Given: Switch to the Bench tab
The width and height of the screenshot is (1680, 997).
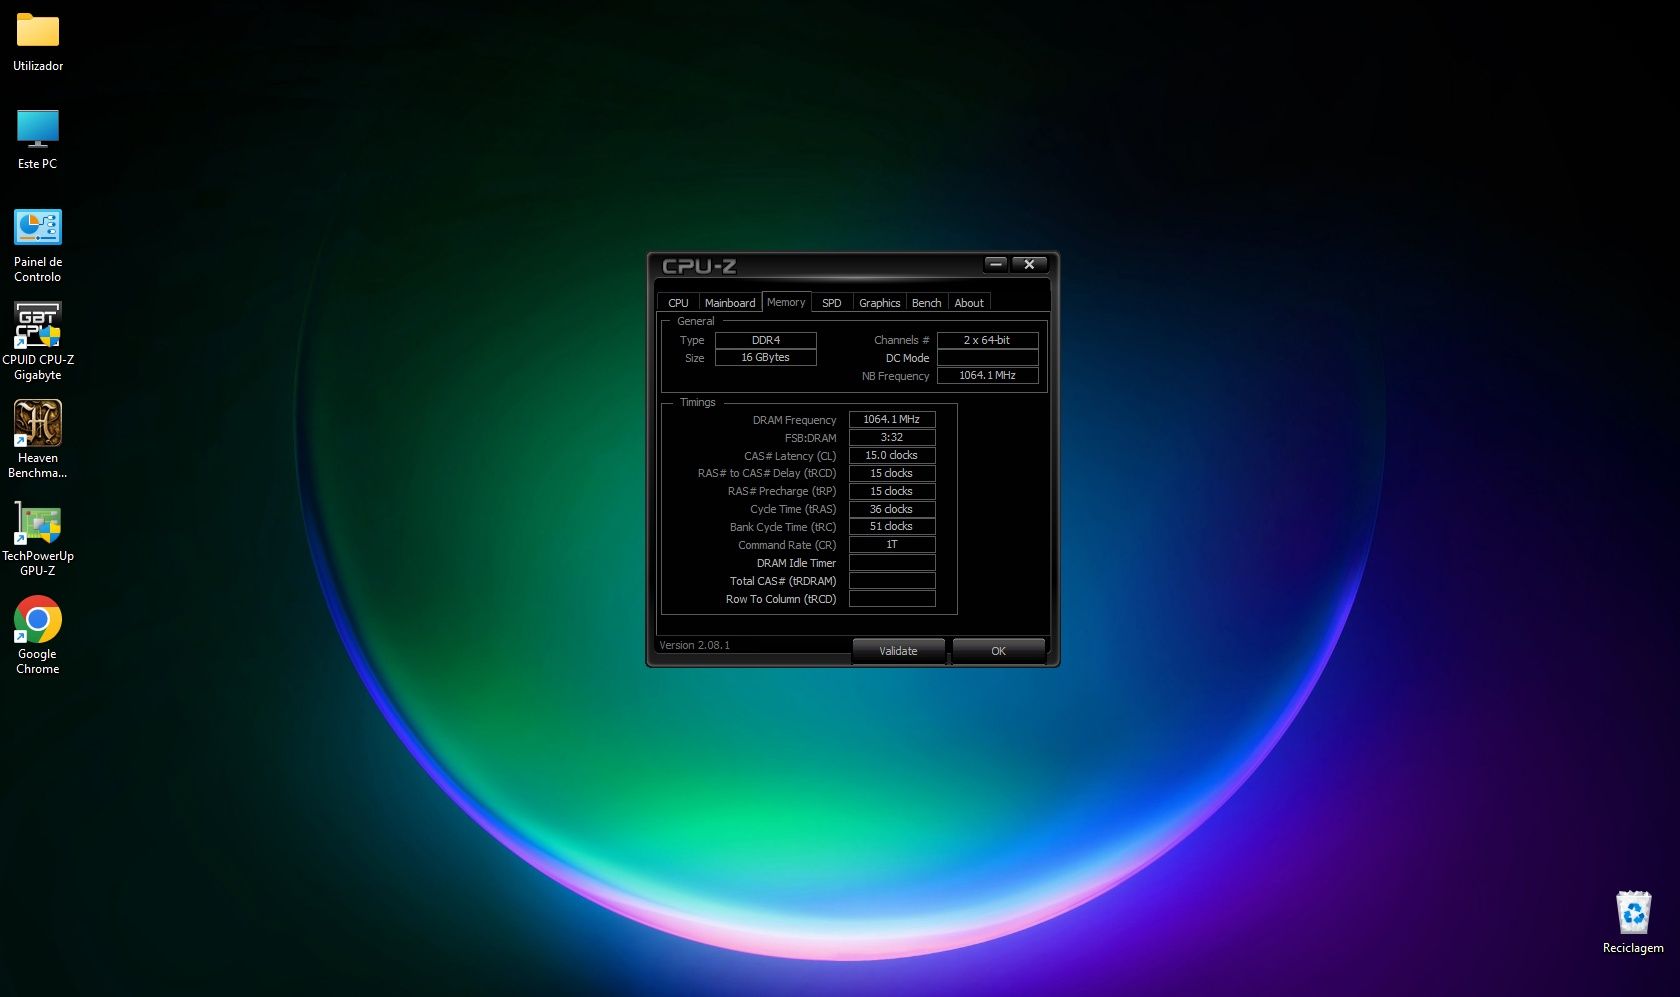Looking at the screenshot, I should click(927, 303).
